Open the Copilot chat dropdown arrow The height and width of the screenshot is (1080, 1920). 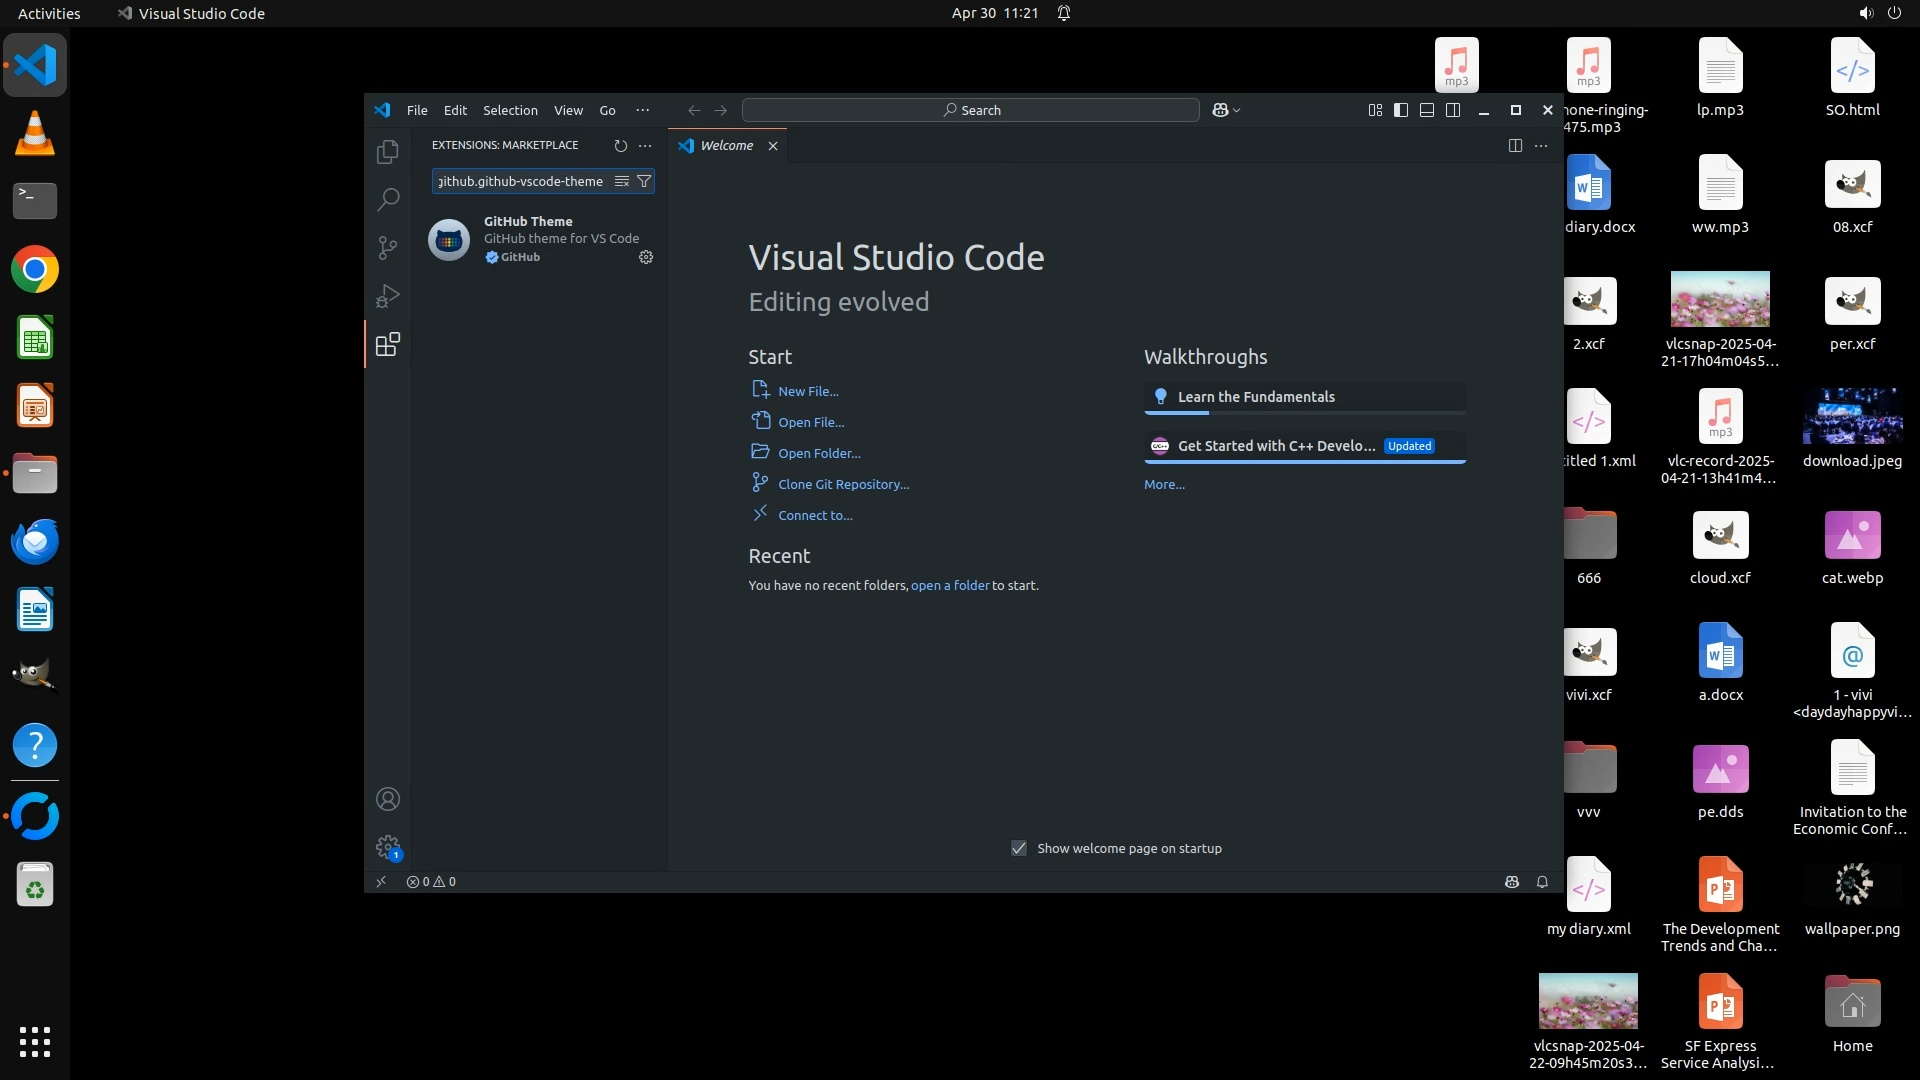click(x=1238, y=111)
